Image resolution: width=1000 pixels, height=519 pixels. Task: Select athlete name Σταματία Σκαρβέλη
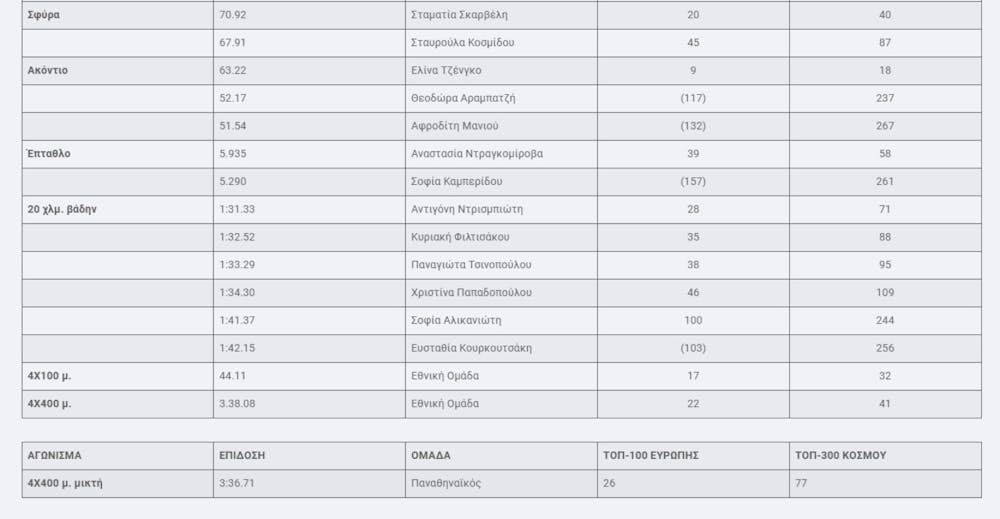461,15
